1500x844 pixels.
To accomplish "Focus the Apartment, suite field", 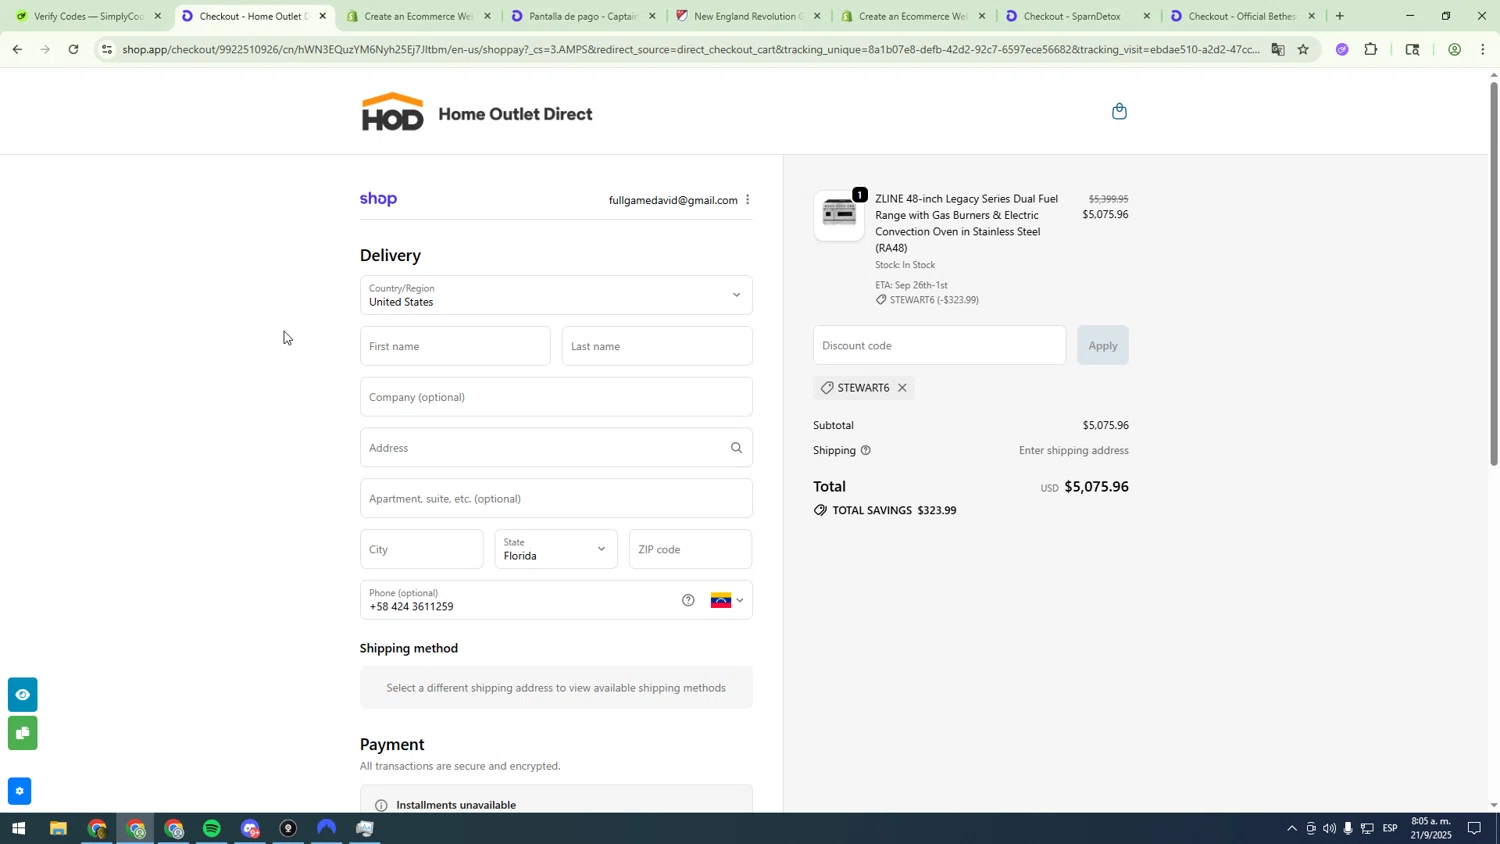I will pos(556,499).
